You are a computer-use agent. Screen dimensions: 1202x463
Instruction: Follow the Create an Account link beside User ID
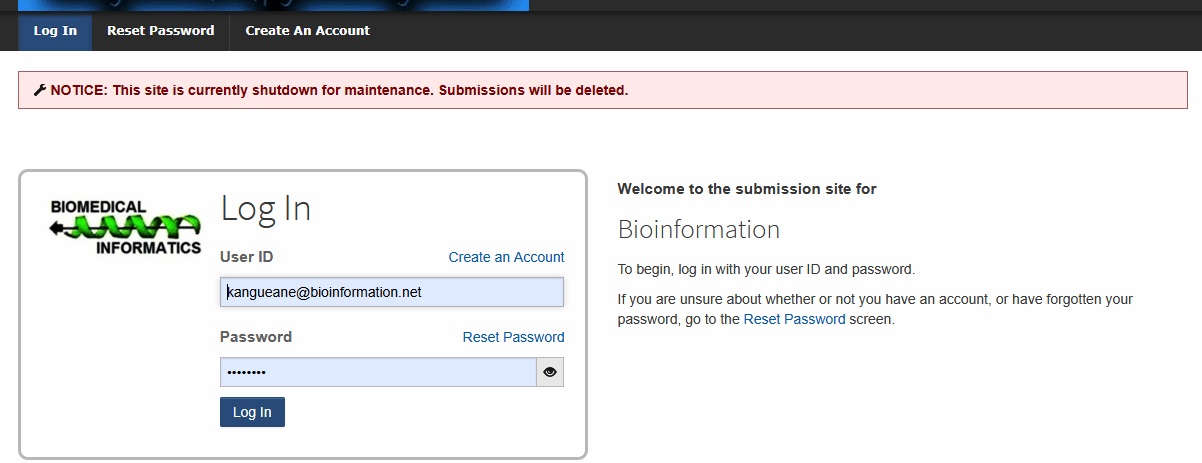[506, 257]
